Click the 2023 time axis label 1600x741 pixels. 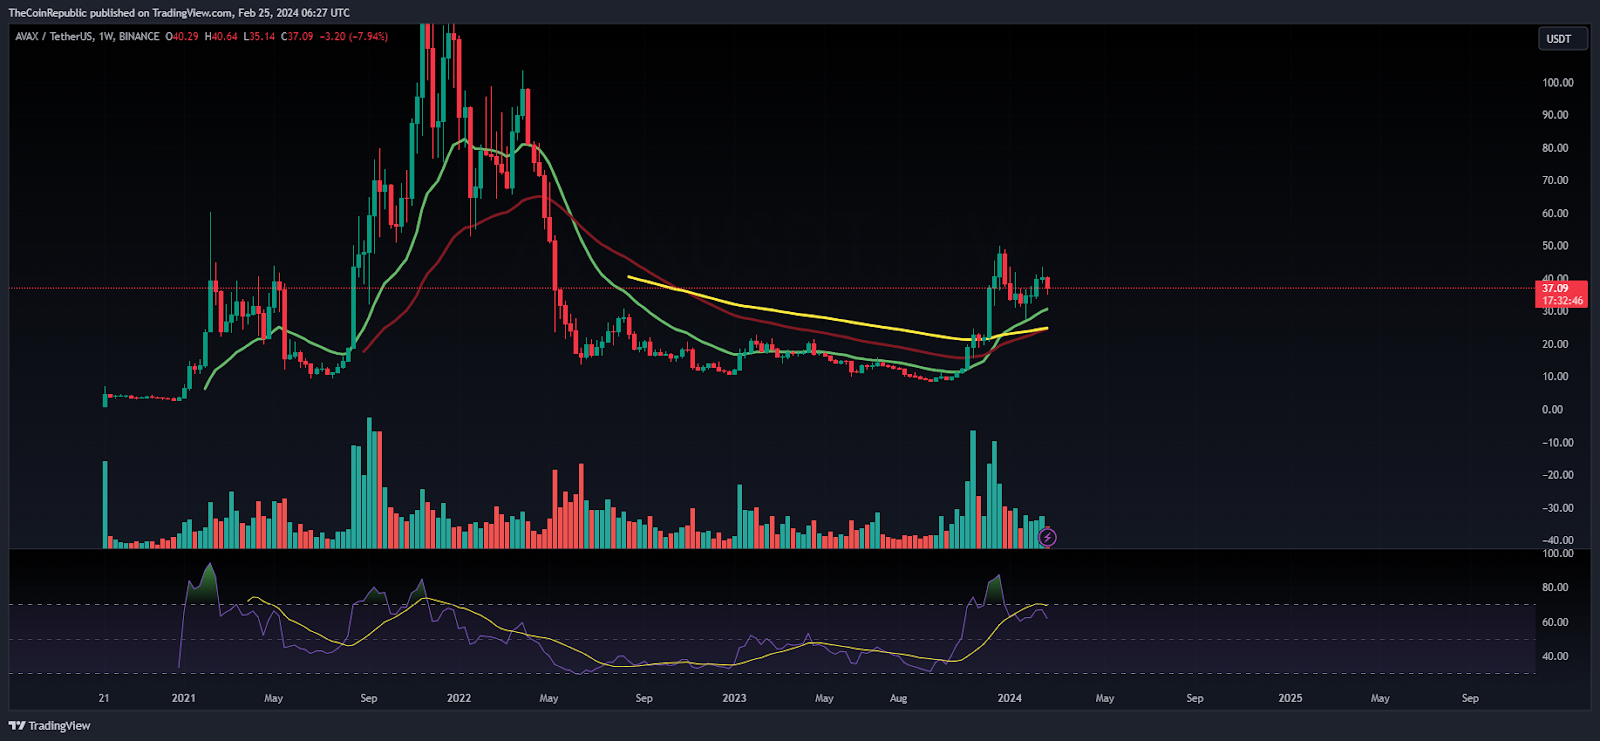coord(734,698)
